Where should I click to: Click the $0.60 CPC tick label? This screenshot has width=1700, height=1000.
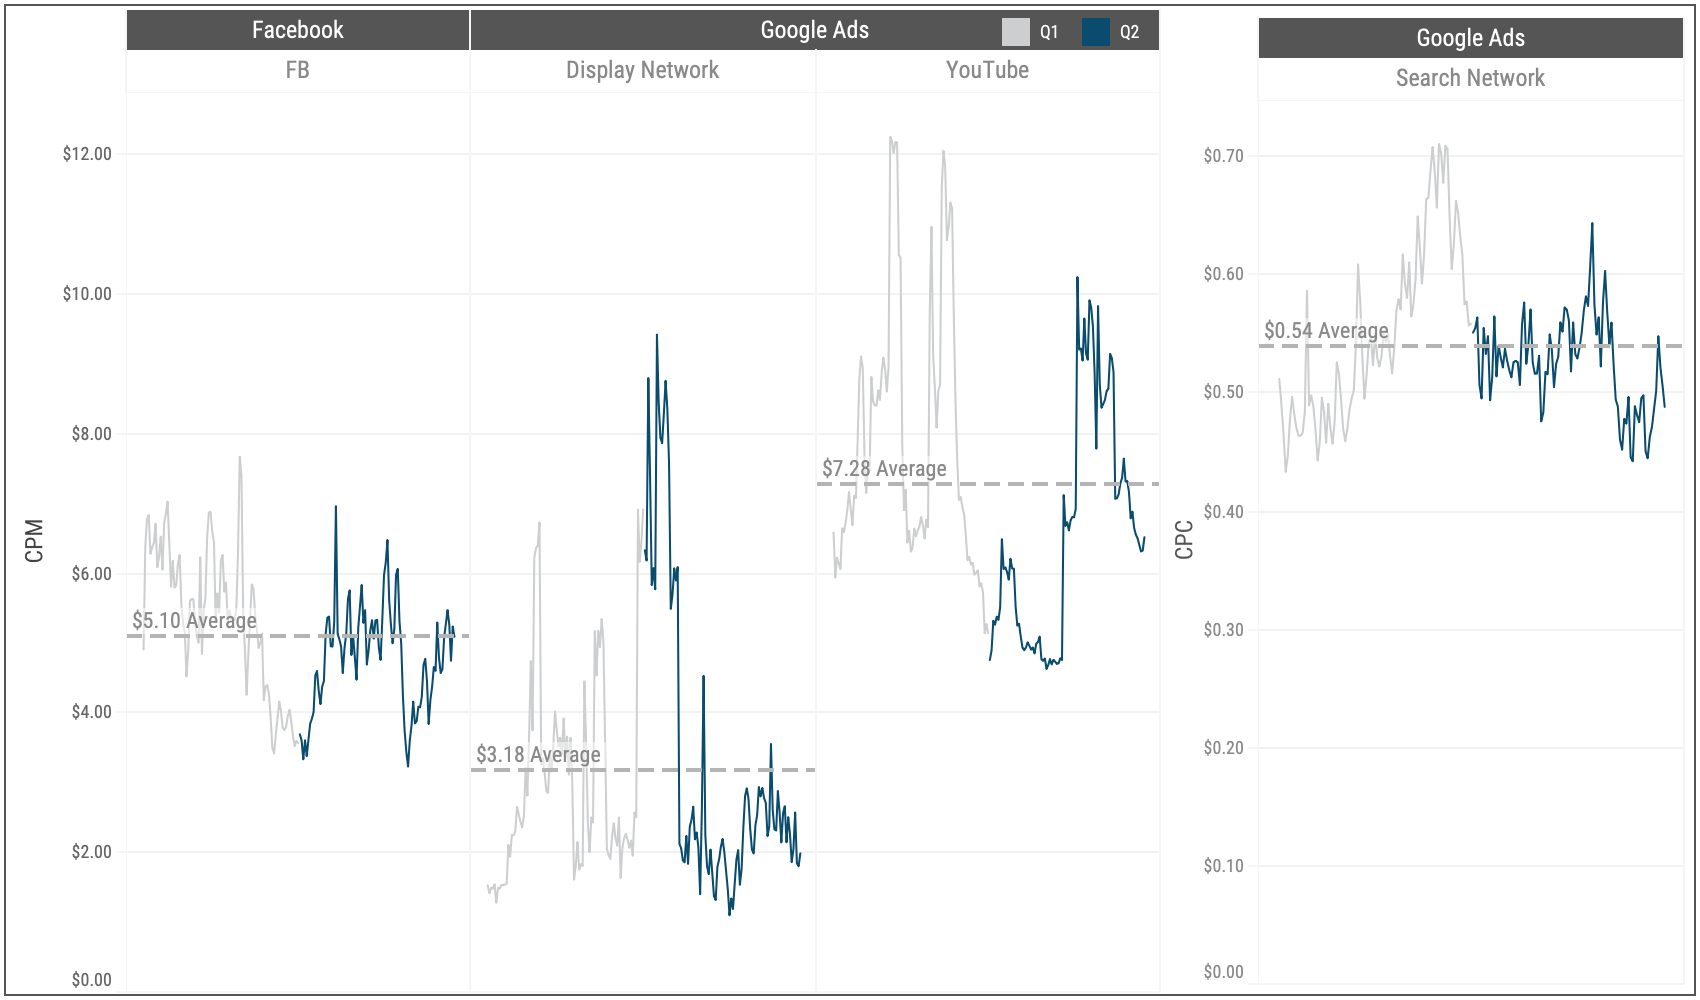pyautogui.click(x=1224, y=274)
